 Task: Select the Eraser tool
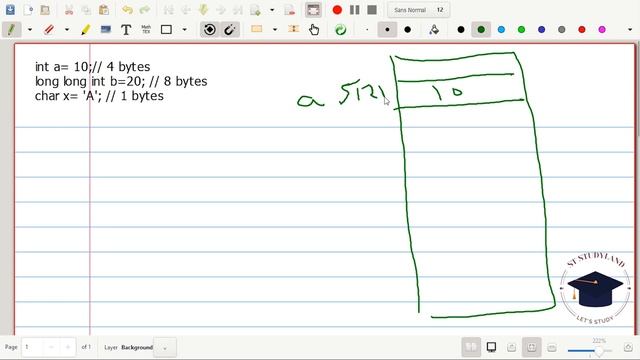coord(49,29)
